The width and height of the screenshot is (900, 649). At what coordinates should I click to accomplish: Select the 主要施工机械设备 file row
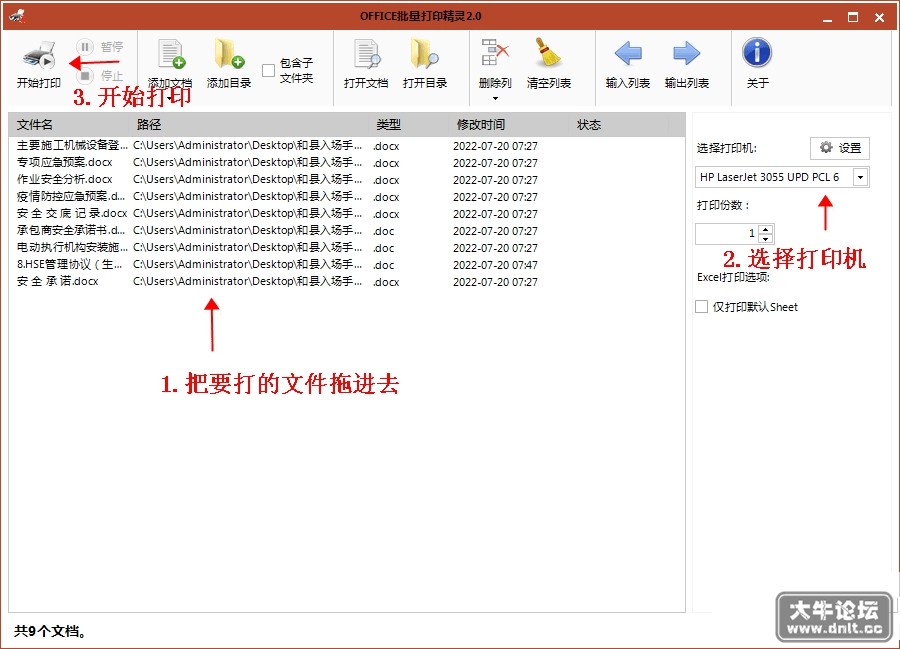pyautogui.click(x=347, y=146)
